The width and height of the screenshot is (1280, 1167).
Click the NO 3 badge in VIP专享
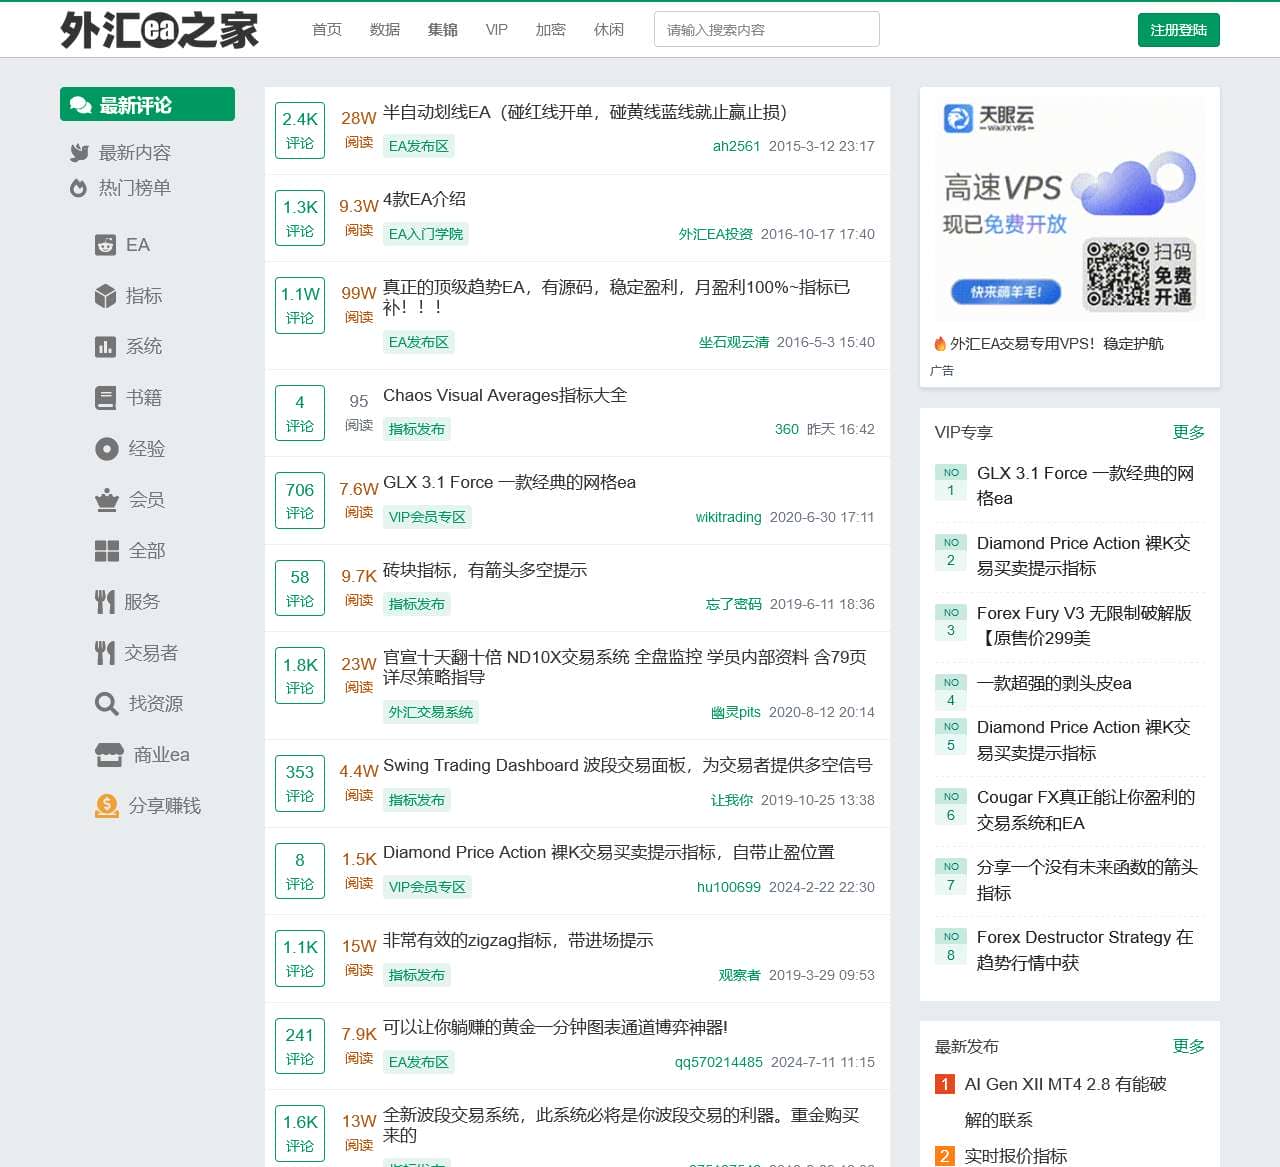point(951,622)
